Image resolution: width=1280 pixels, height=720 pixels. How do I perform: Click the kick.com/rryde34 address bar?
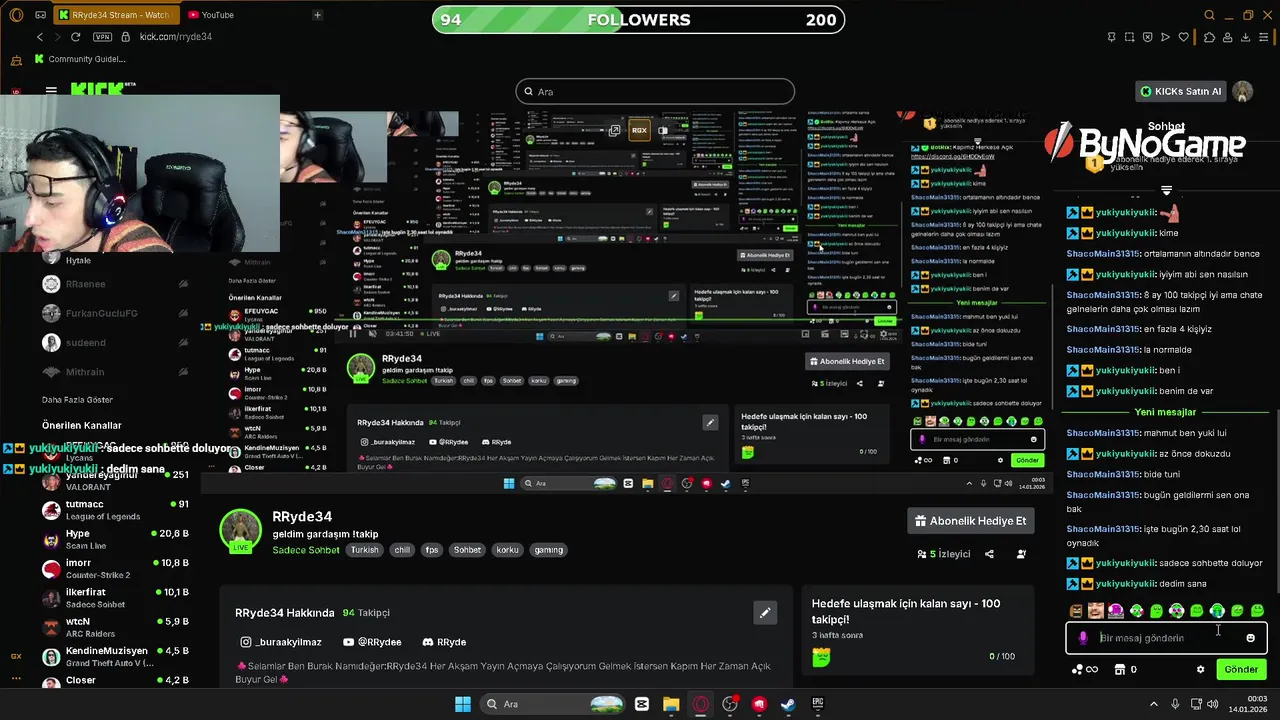[x=176, y=37]
